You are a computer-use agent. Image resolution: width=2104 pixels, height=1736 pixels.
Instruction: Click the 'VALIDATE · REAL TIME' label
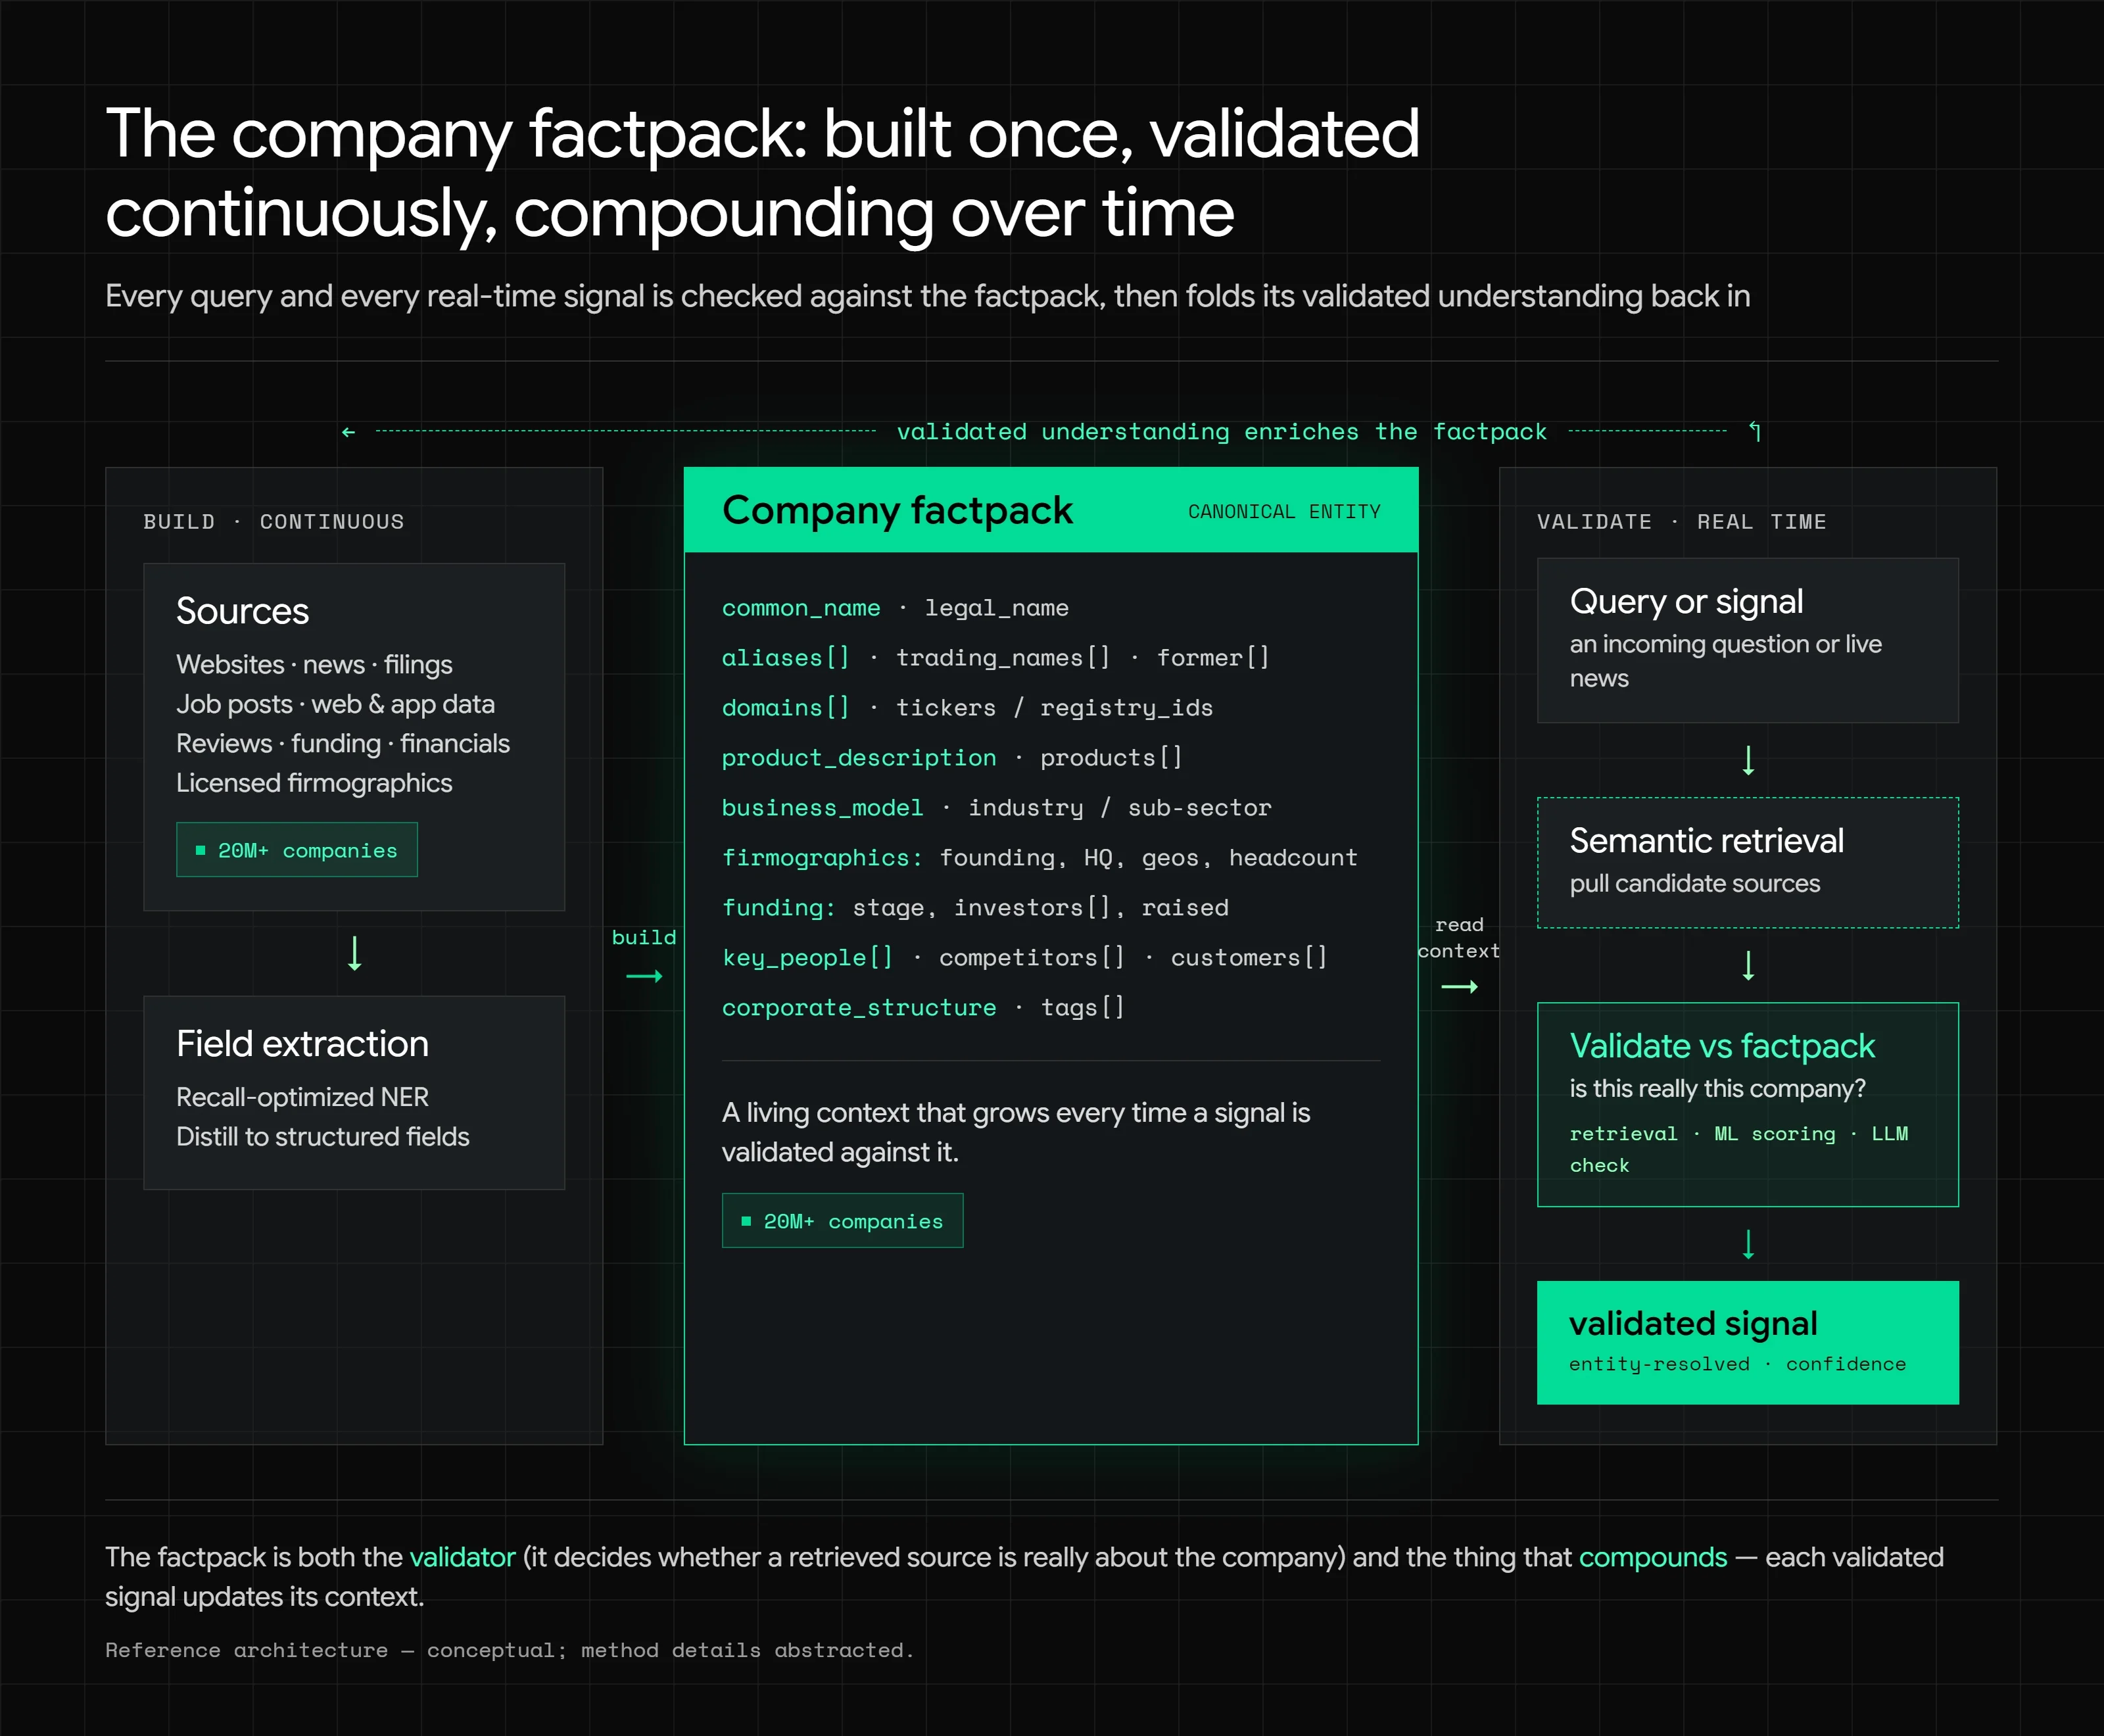pos(1682,522)
